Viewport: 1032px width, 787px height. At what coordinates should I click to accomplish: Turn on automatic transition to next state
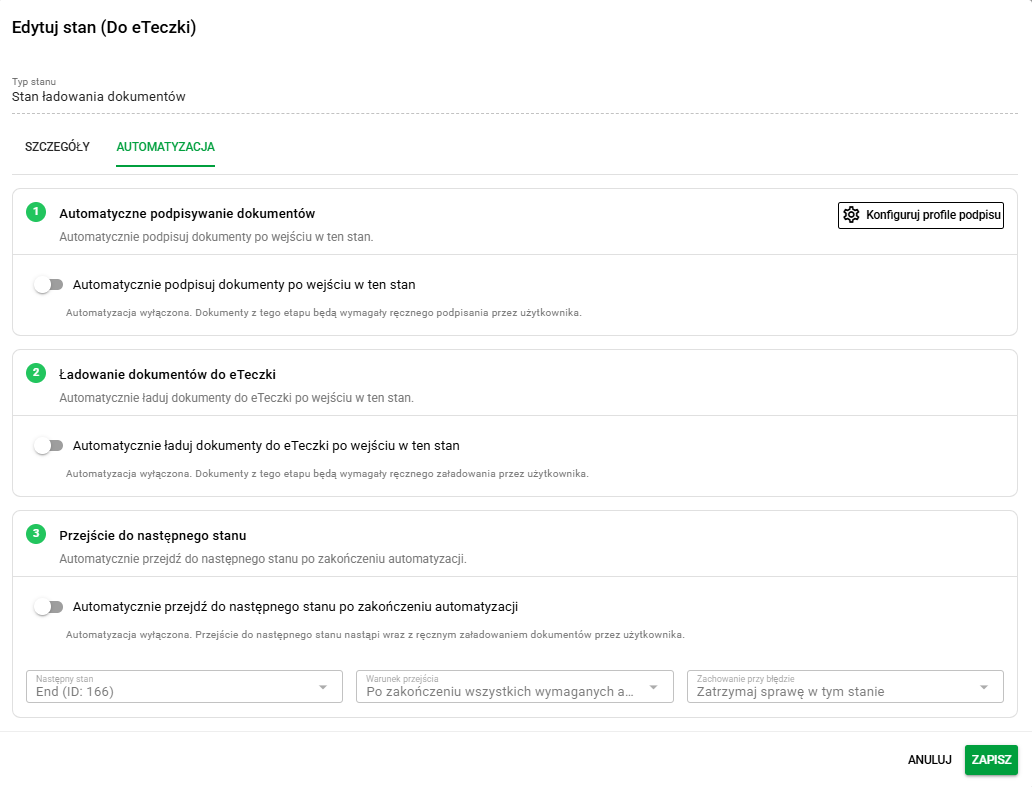[49, 607]
